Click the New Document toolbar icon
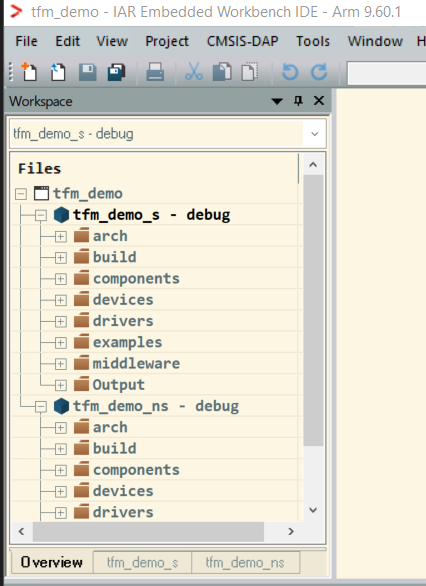Viewport: 426px width, 586px height. [29, 72]
